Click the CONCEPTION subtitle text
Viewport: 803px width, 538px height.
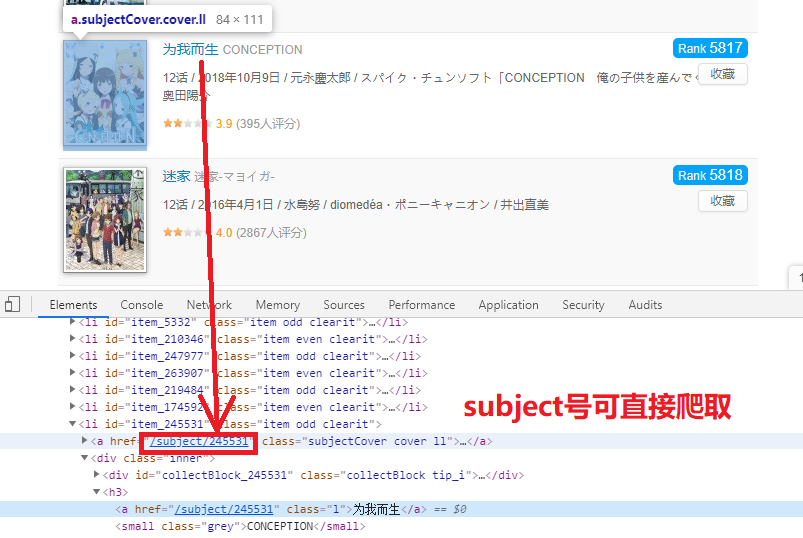(x=263, y=50)
